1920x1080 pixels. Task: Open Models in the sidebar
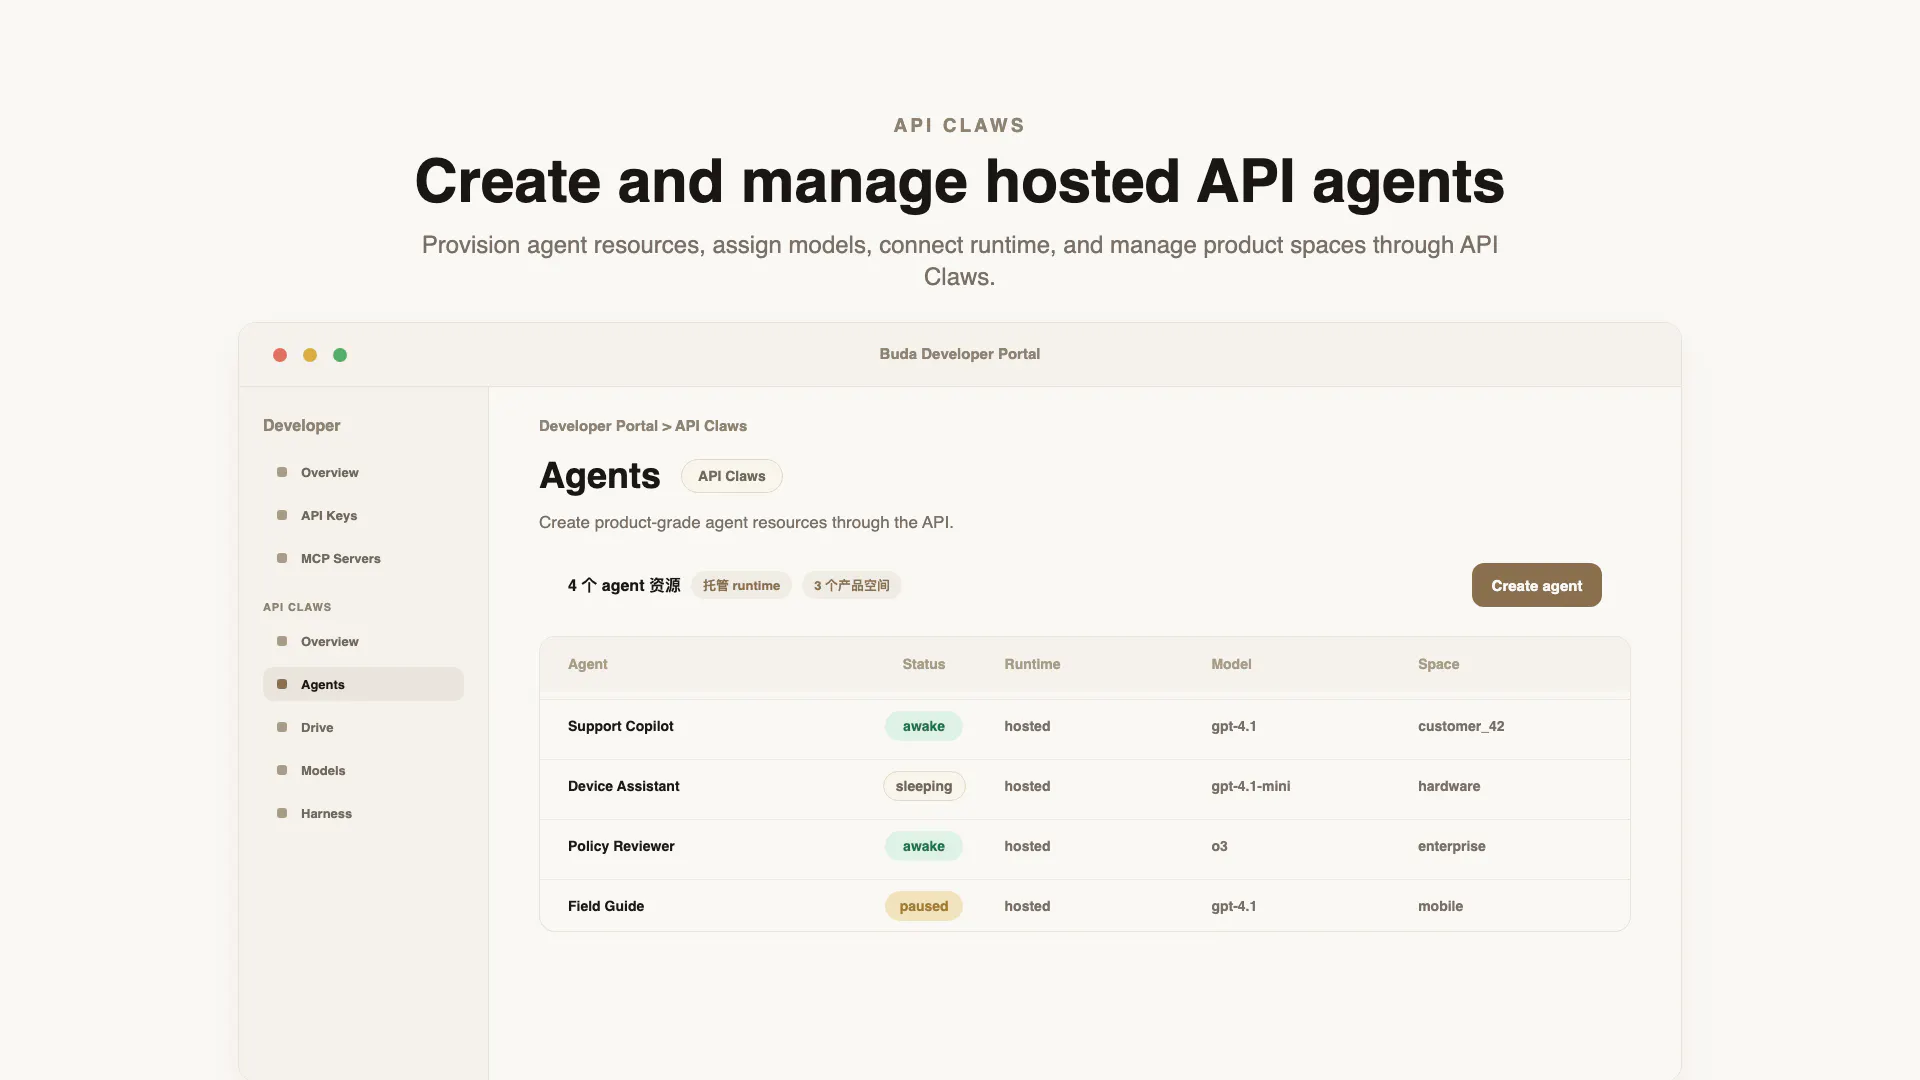coord(363,770)
